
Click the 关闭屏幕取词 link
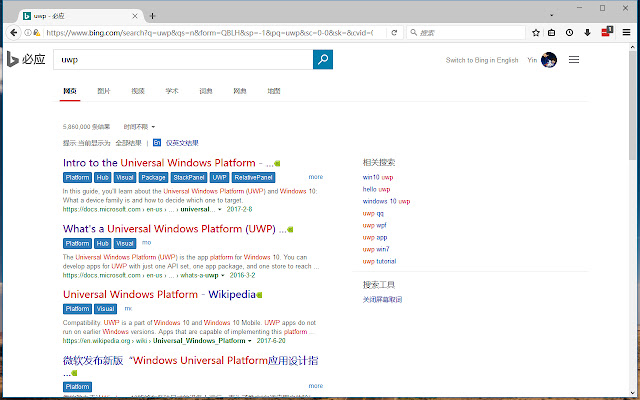(382, 300)
